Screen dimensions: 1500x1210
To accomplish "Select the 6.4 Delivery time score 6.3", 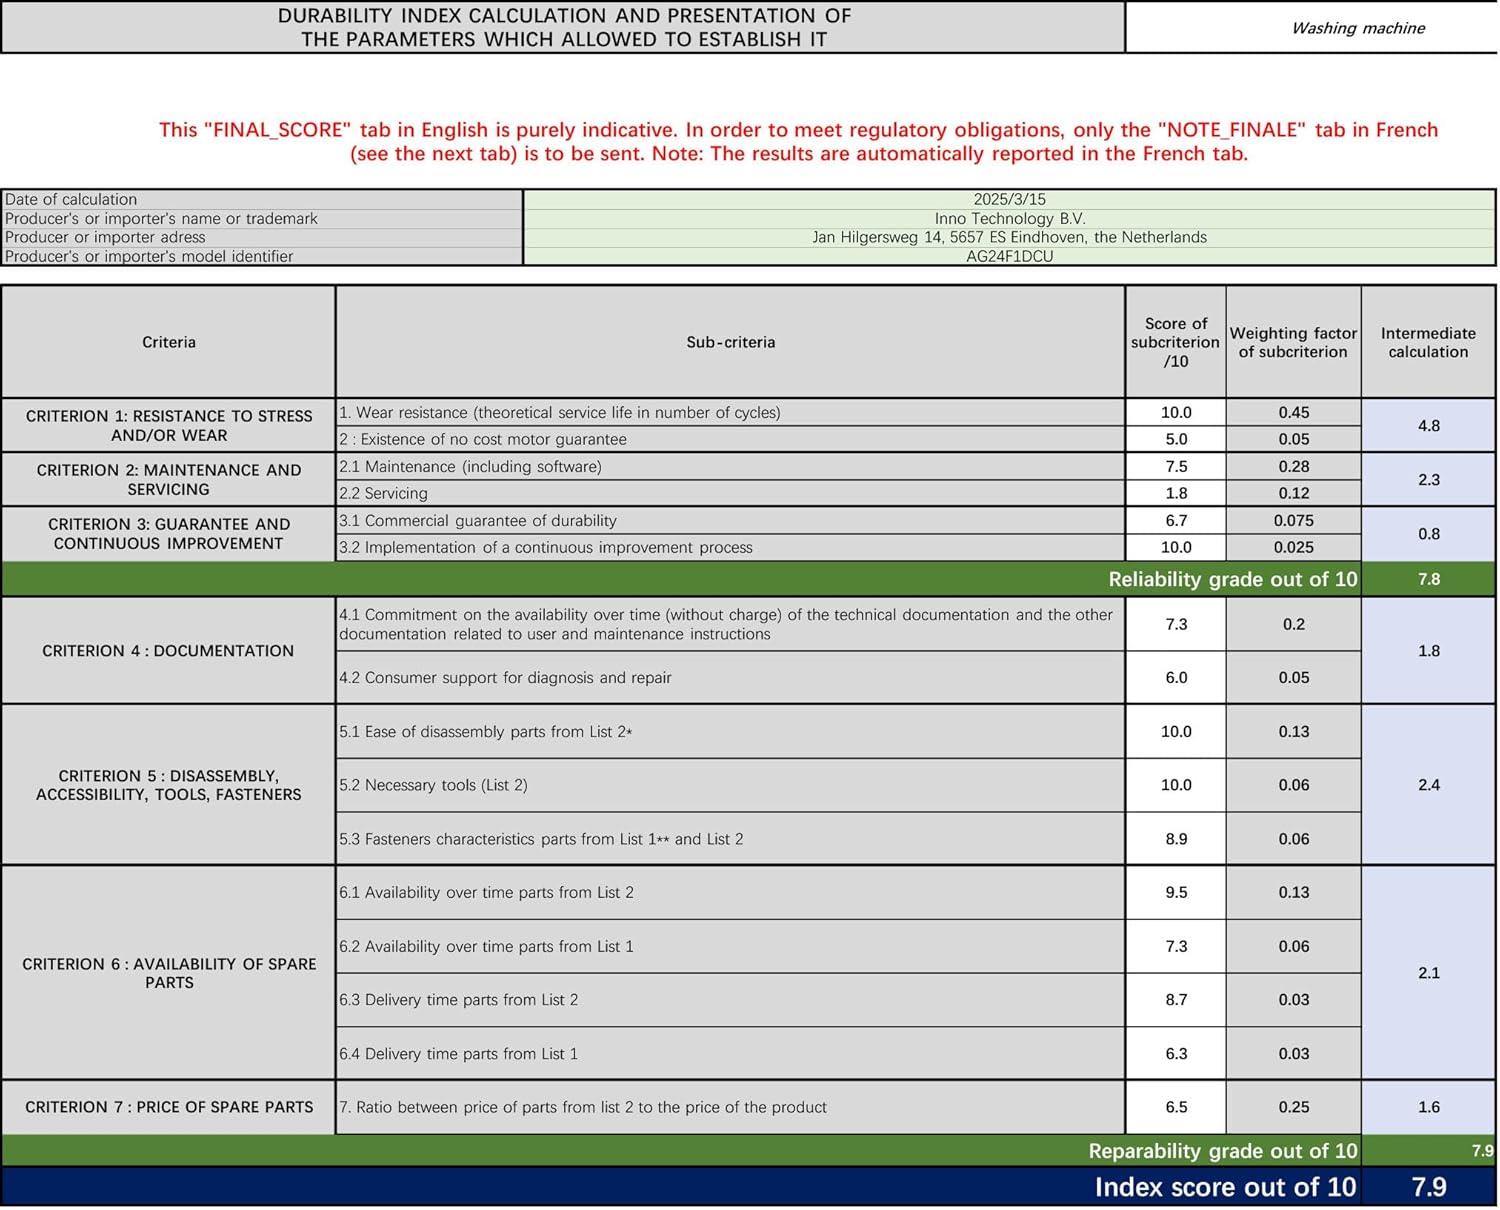I will [x=1175, y=1053].
